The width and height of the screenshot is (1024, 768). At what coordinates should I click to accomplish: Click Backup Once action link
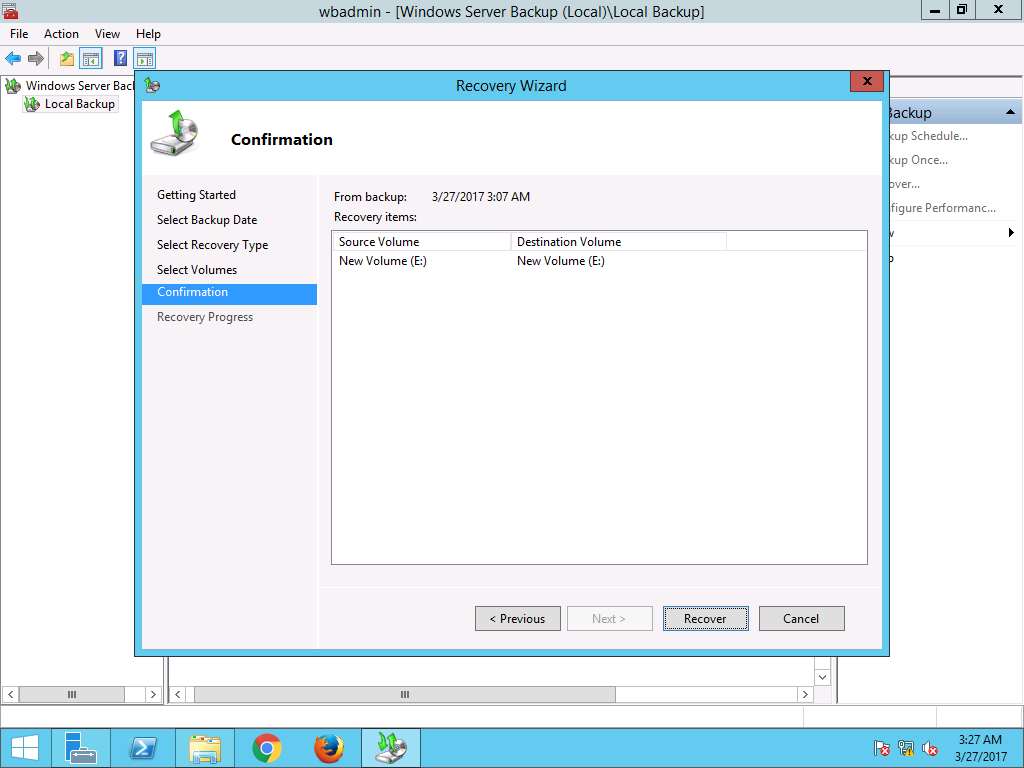918,160
